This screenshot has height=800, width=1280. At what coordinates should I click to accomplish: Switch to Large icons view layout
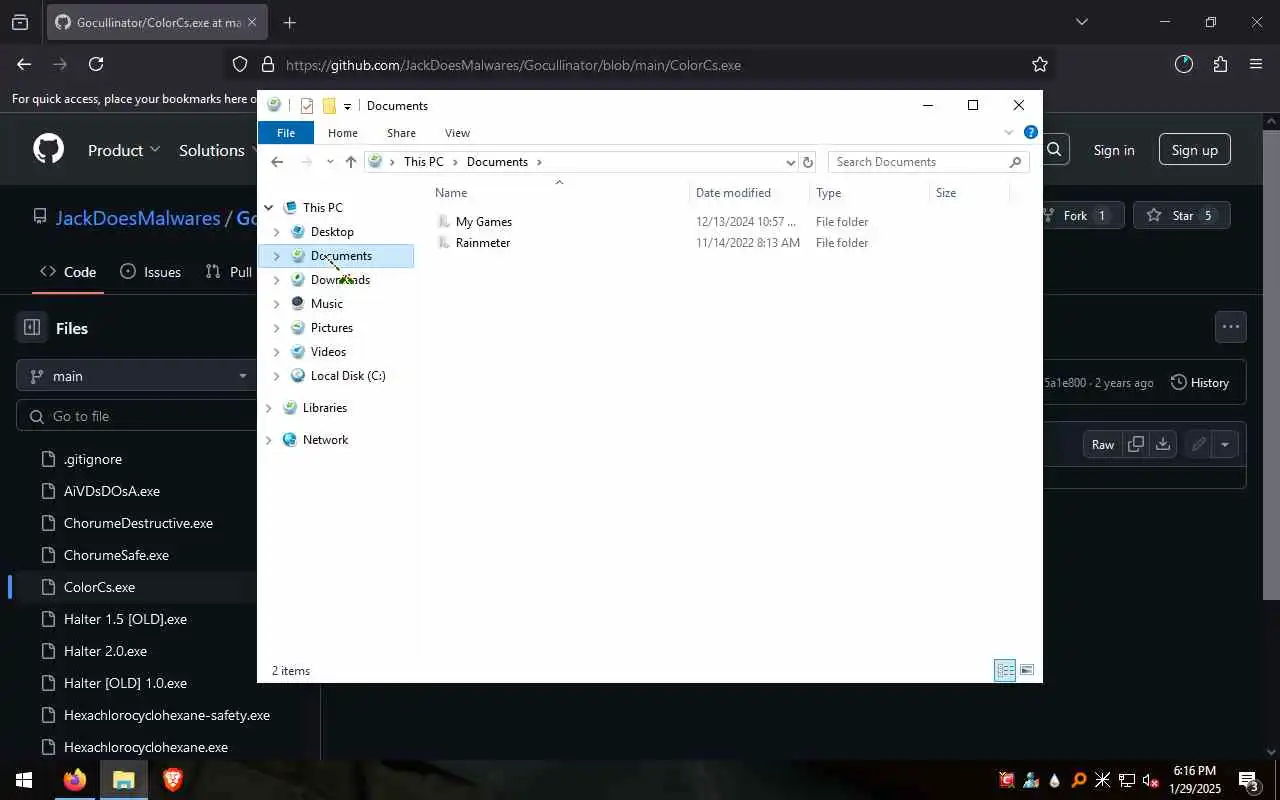pyautogui.click(x=1027, y=671)
